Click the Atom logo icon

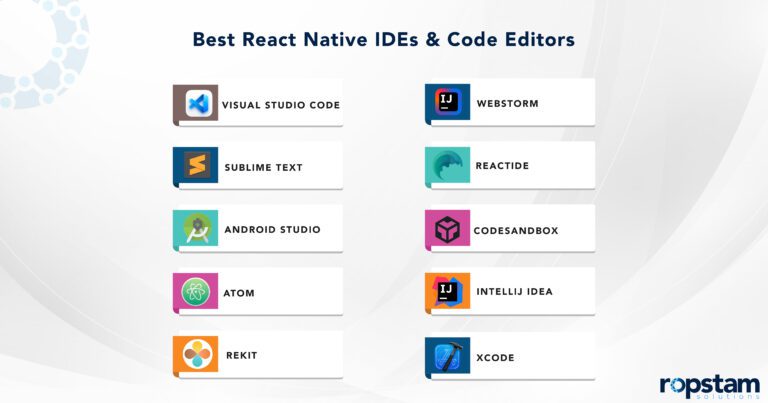coord(196,291)
